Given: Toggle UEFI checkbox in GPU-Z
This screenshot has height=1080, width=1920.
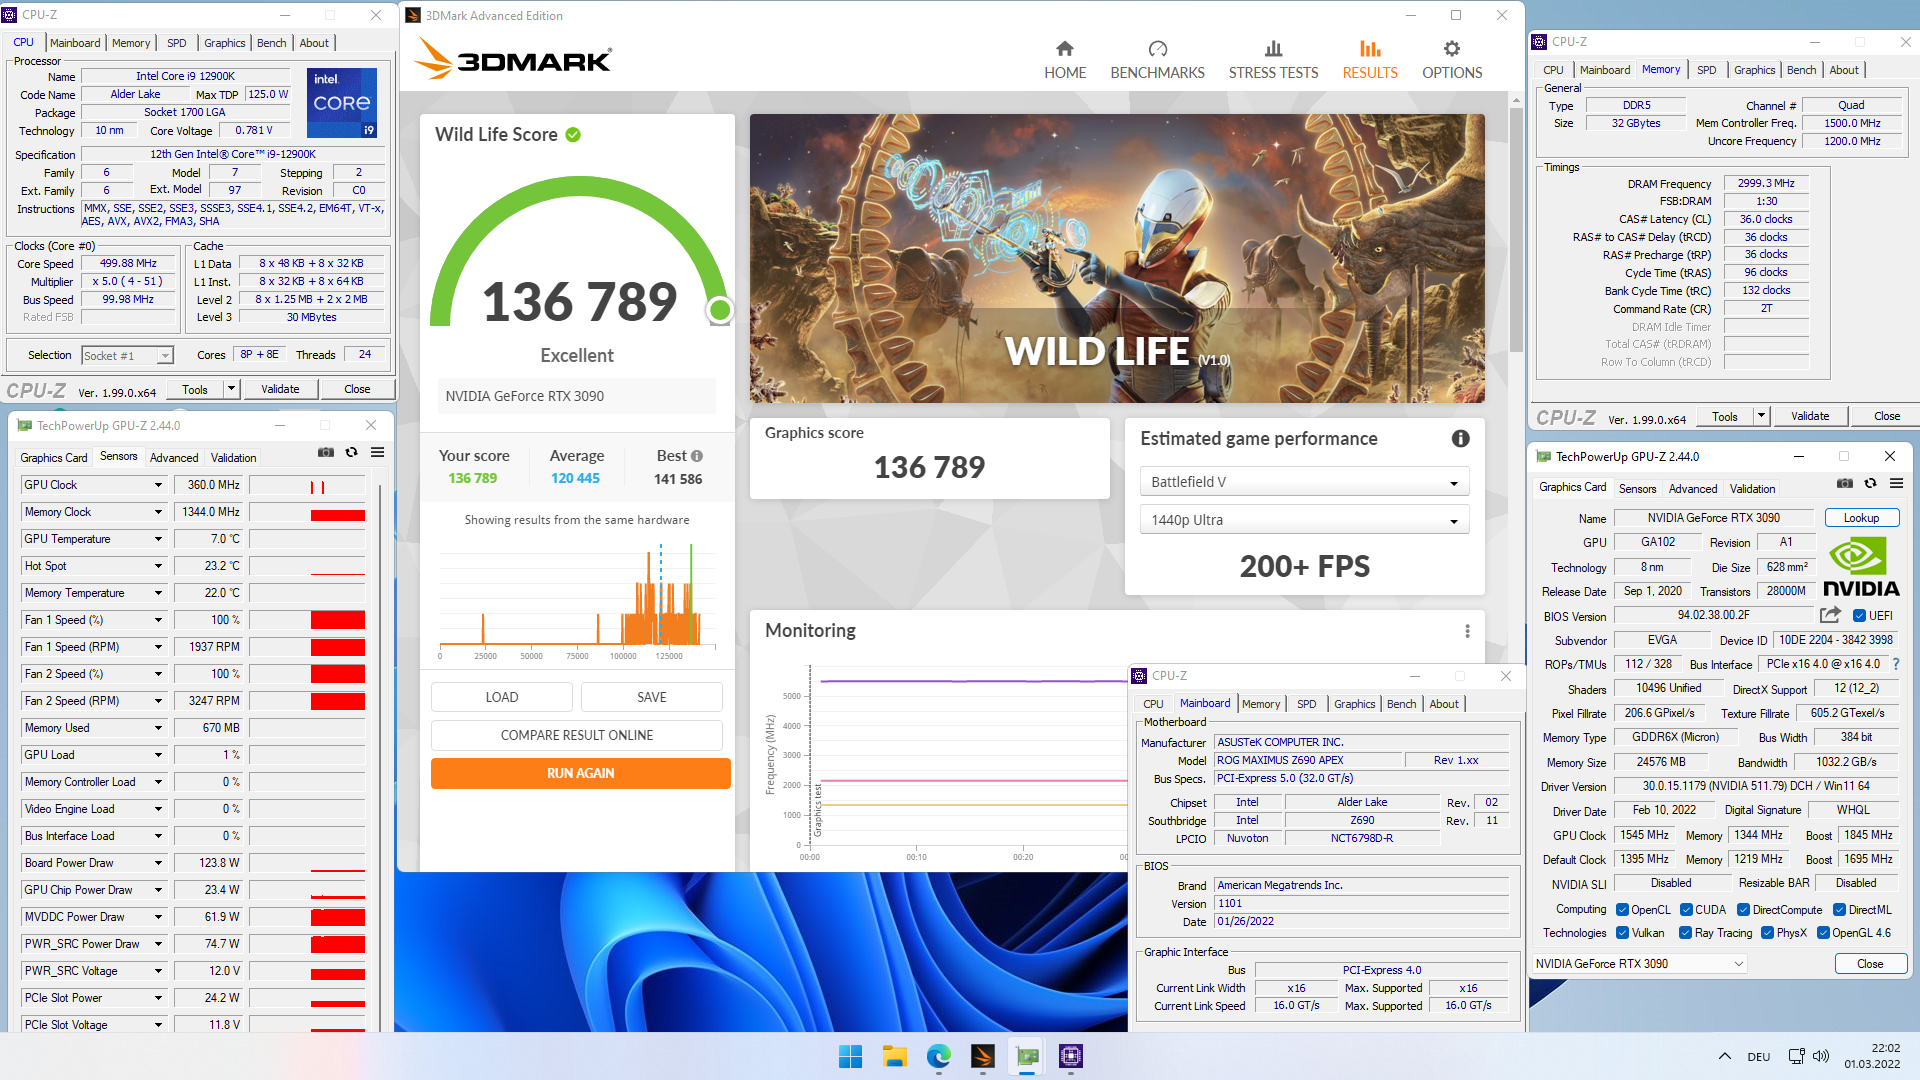Looking at the screenshot, I should point(1859,616).
